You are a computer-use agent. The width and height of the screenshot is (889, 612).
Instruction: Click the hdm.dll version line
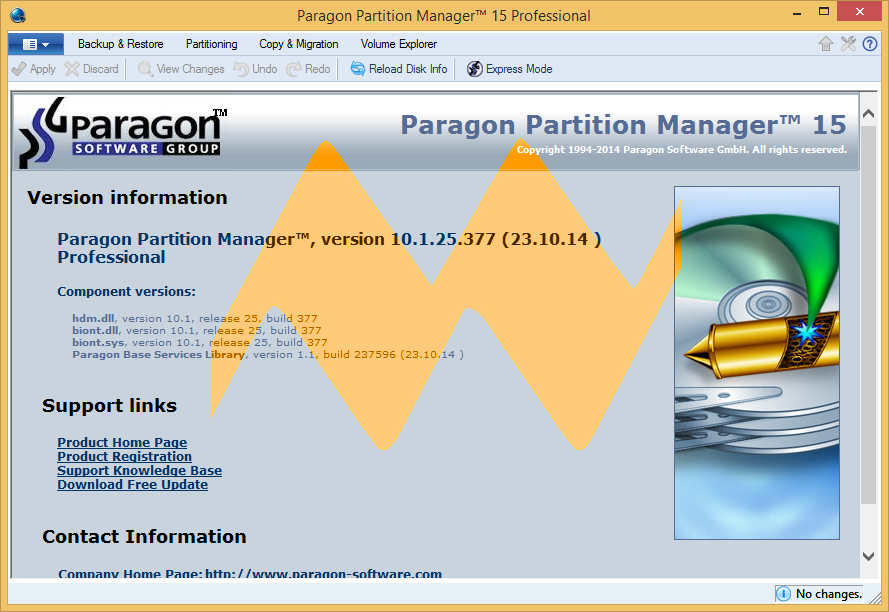[194, 318]
